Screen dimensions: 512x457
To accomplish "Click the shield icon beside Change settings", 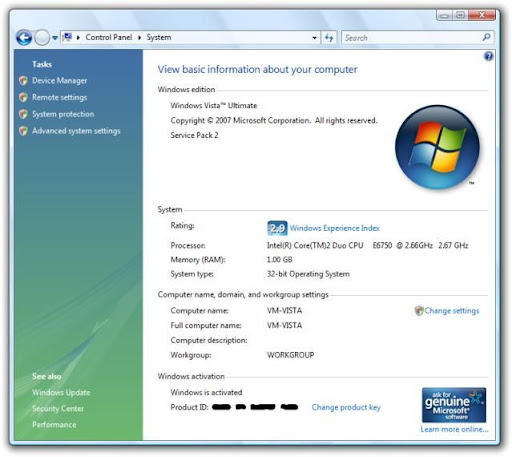I will tap(419, 311).
